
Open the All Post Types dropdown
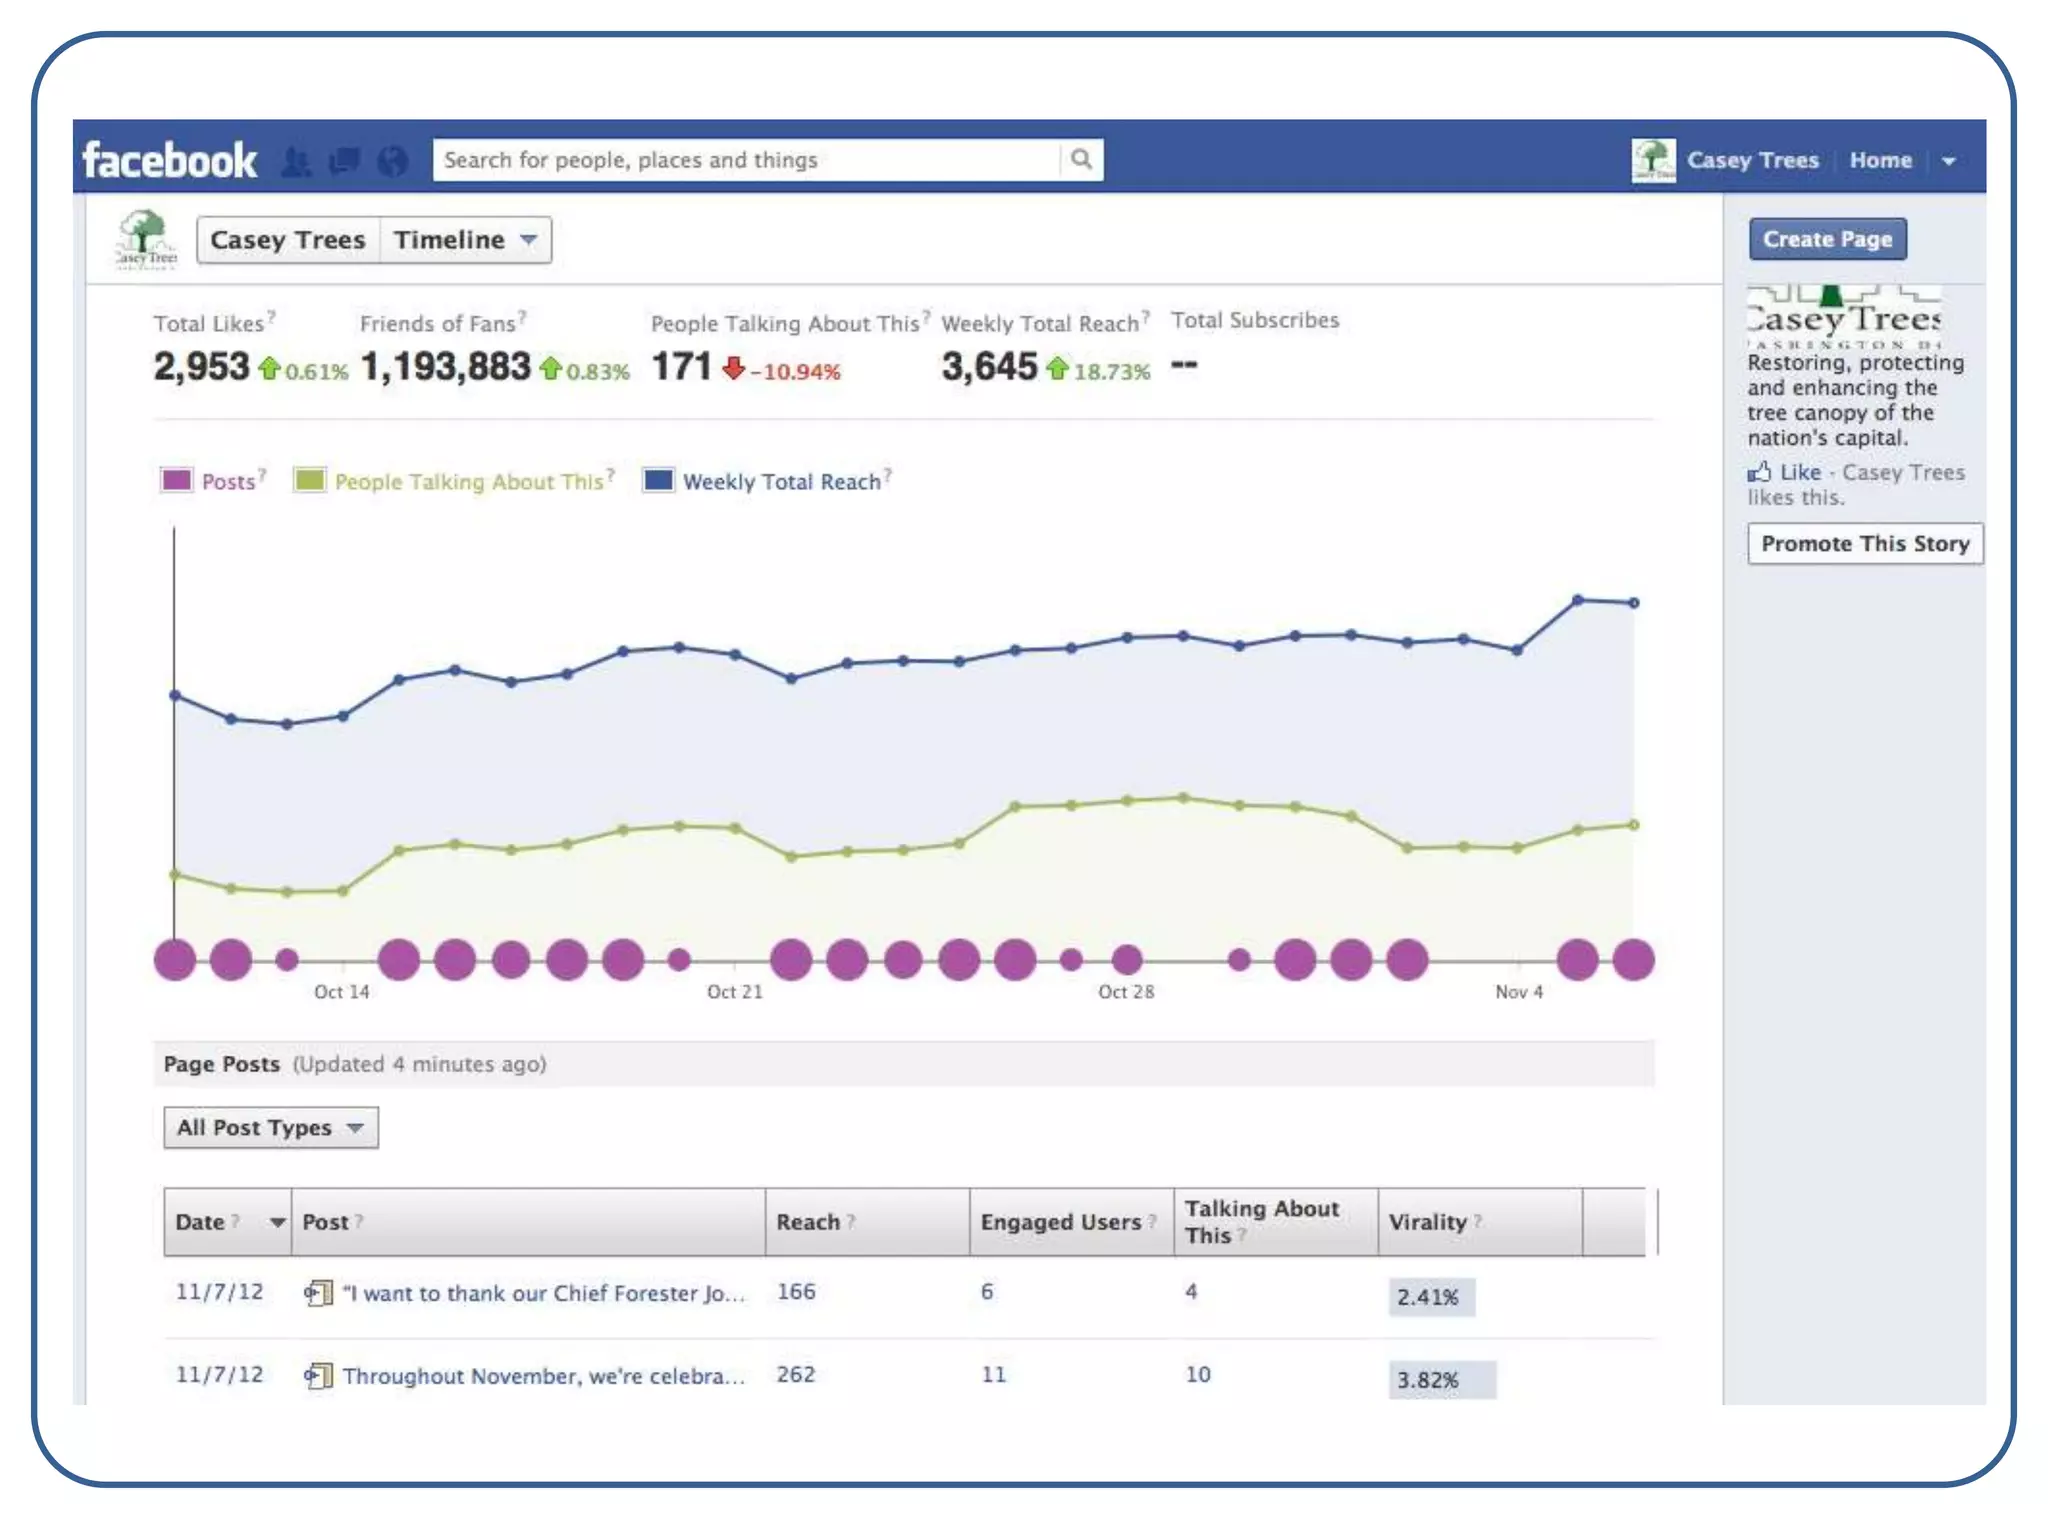(270, 1127)
